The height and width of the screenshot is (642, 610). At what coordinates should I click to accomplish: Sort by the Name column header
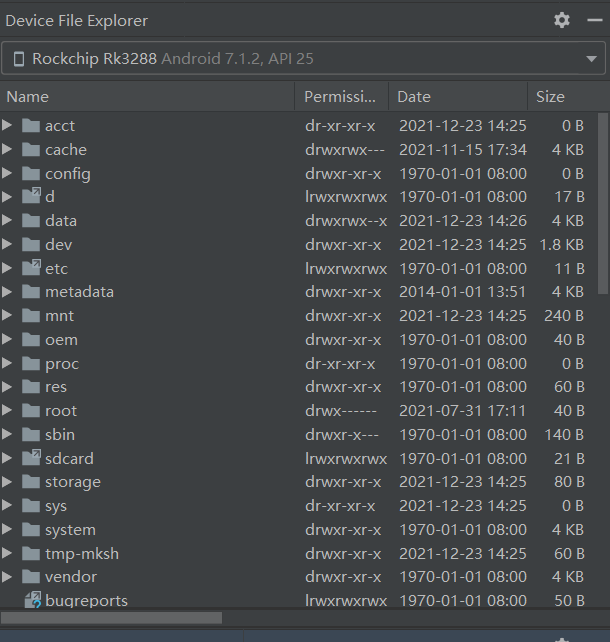point(147,97)
